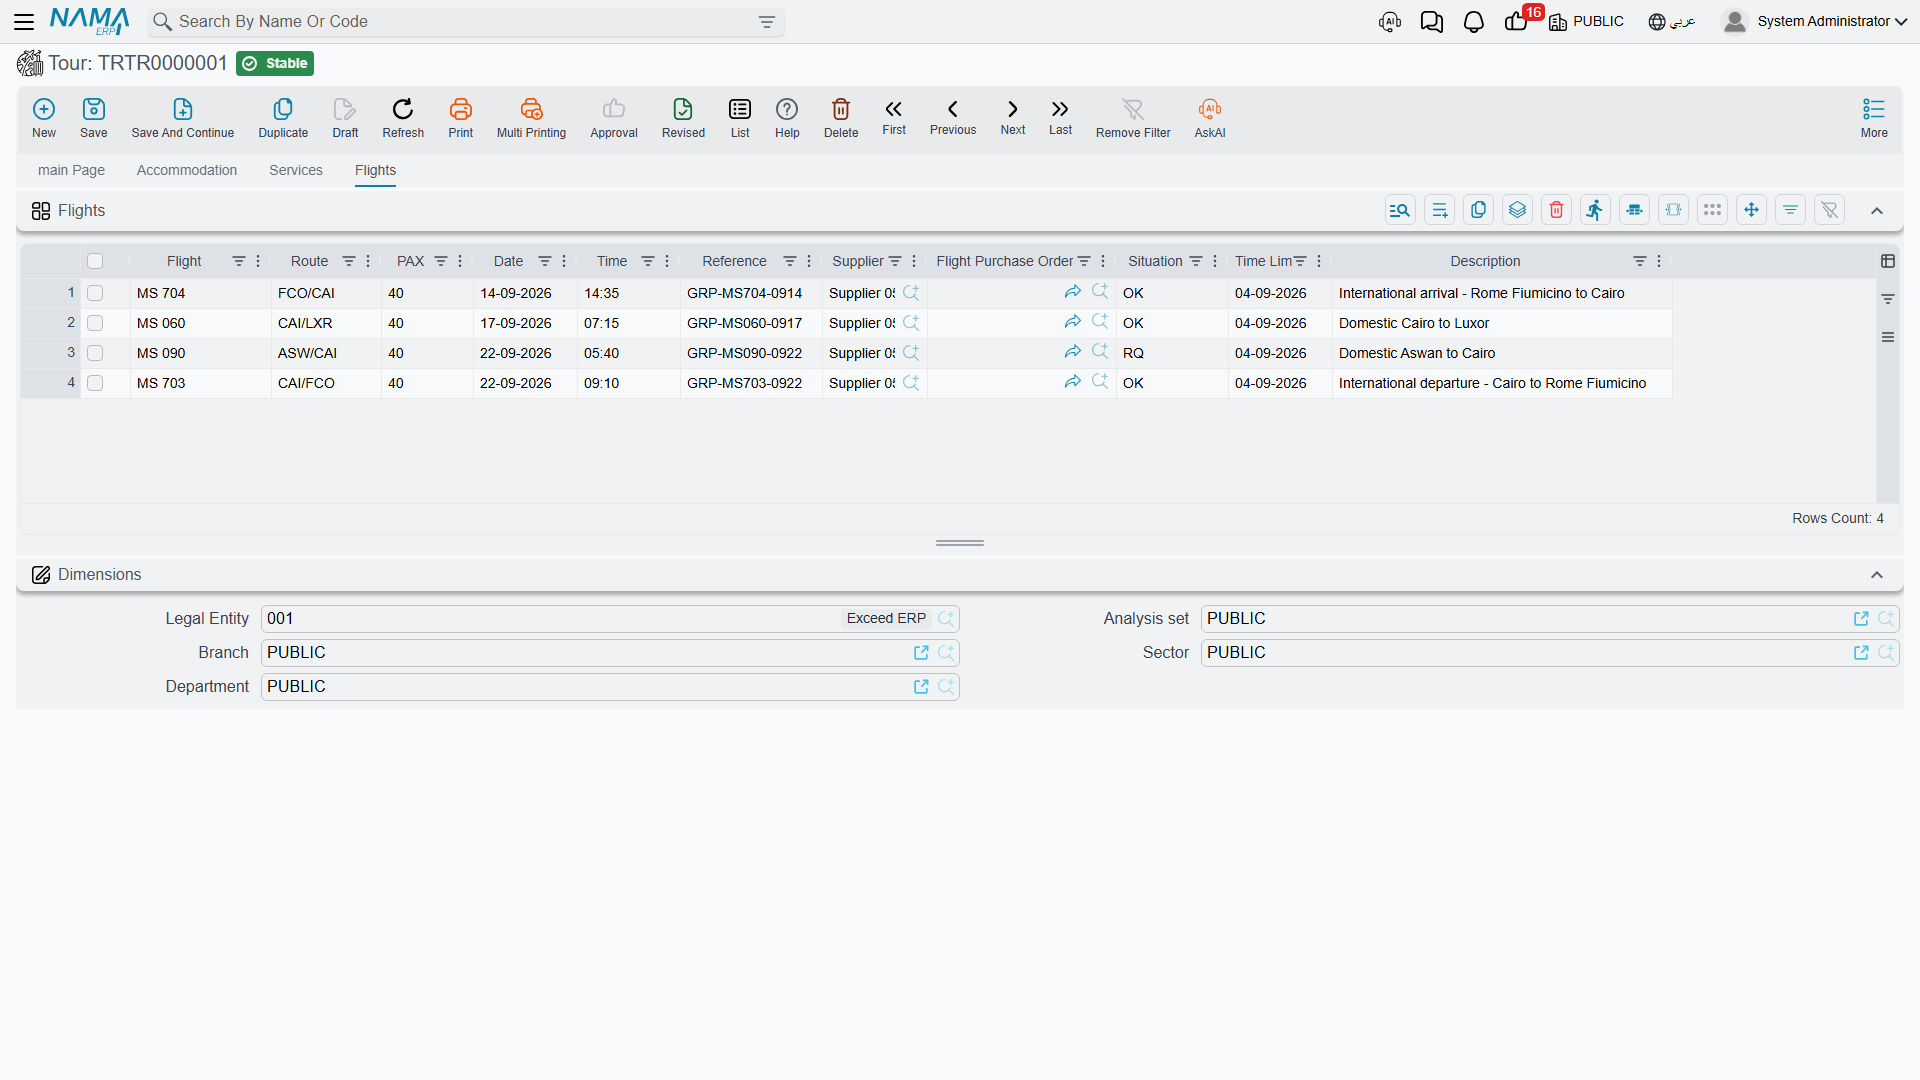Click the Stable status badge
1920x1080 pixels.
[x=275, y=63]
